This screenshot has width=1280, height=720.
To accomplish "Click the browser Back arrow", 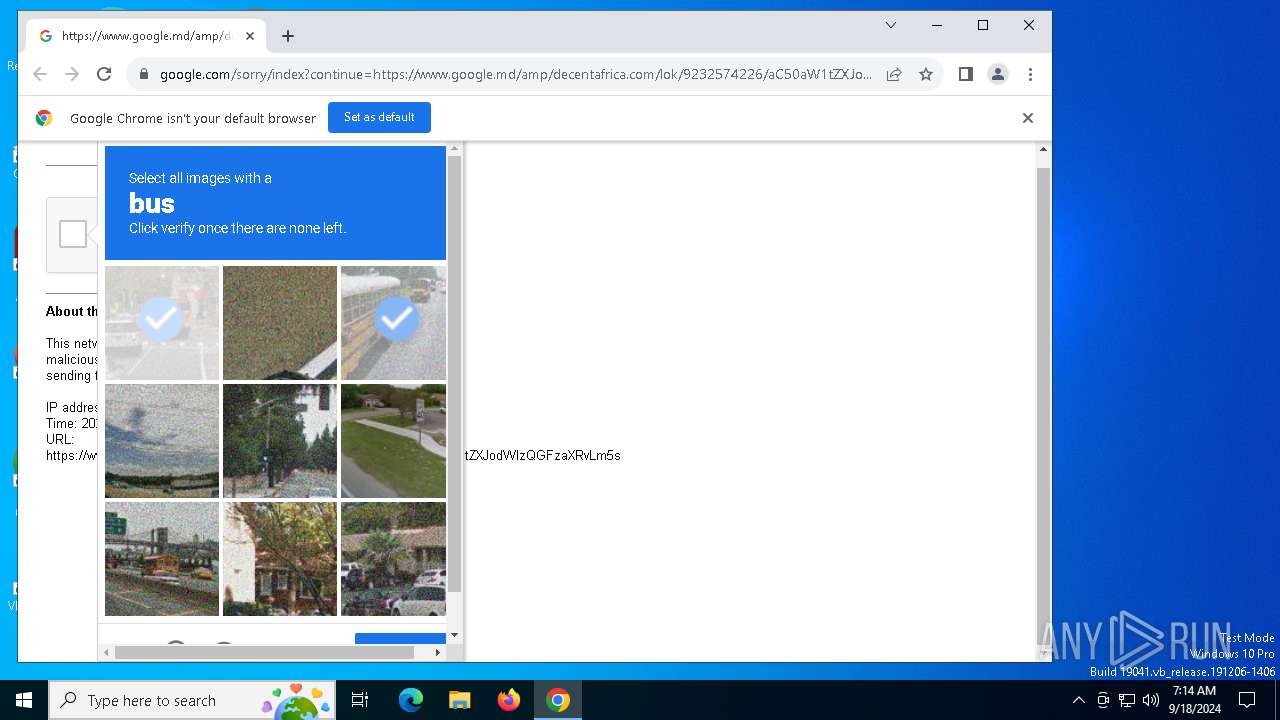I will click(40, 74).
